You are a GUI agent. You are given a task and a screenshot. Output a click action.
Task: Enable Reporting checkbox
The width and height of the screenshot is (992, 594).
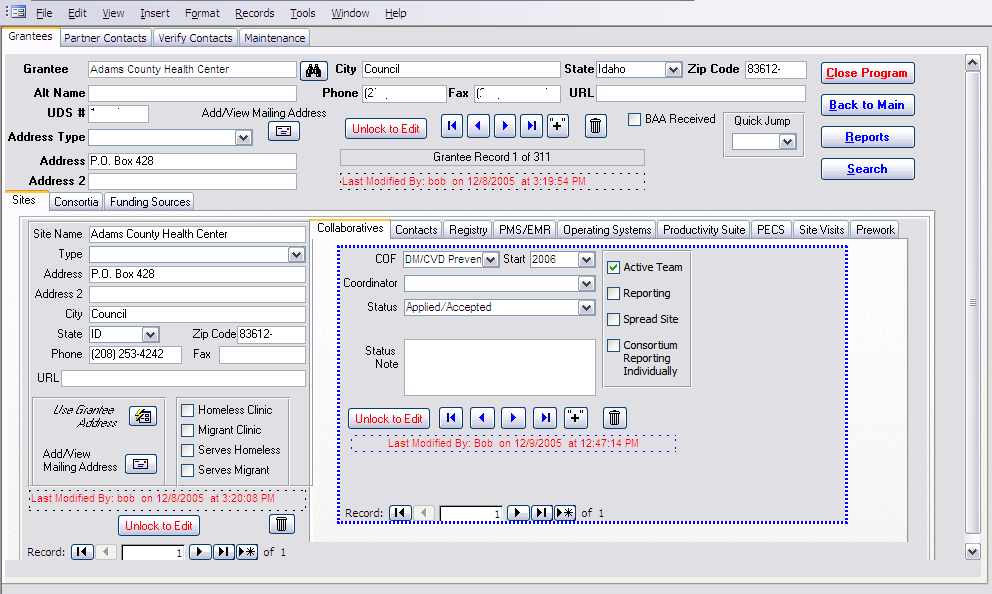click(613, 294)
